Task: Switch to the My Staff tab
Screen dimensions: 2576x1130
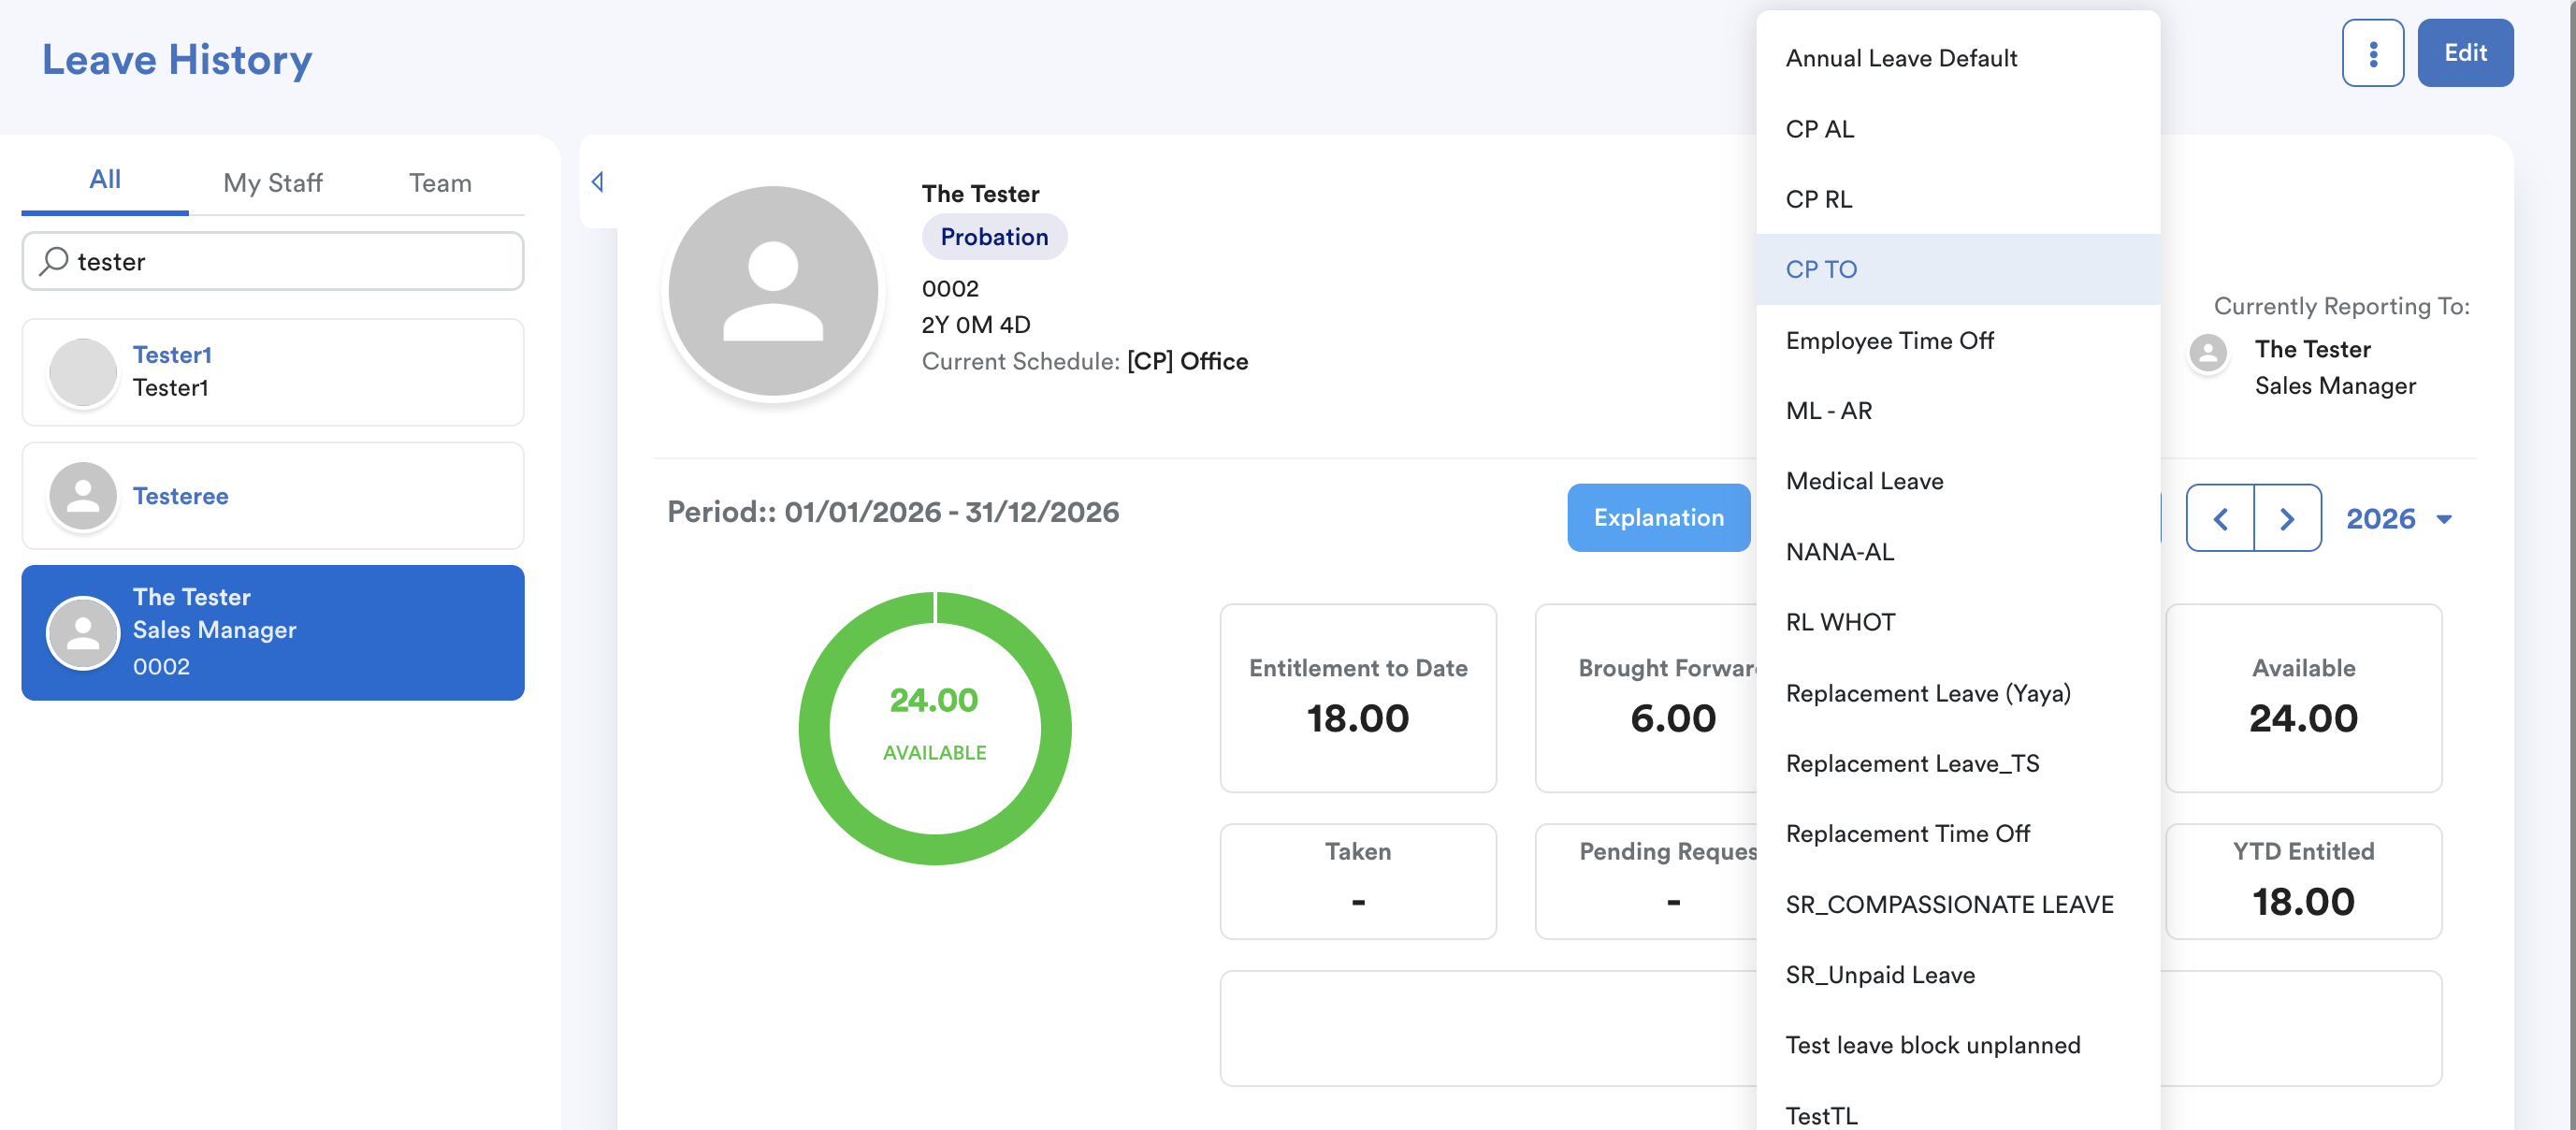Action: click(272, 182)
